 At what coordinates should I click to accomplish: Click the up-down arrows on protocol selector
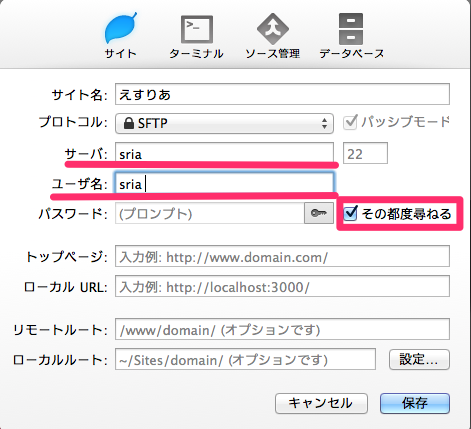click(324, 123)
